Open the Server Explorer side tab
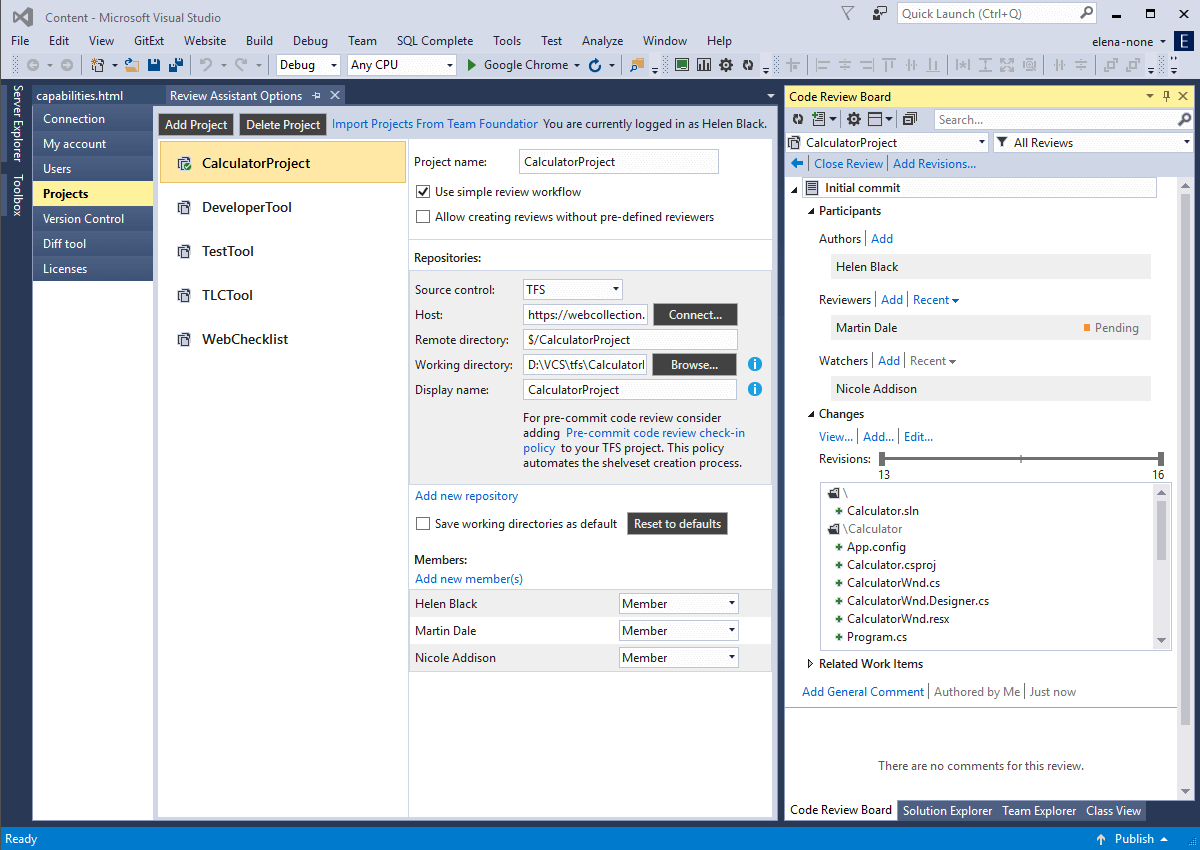The width and height of the screenshot is (1200, 850). 17,124
